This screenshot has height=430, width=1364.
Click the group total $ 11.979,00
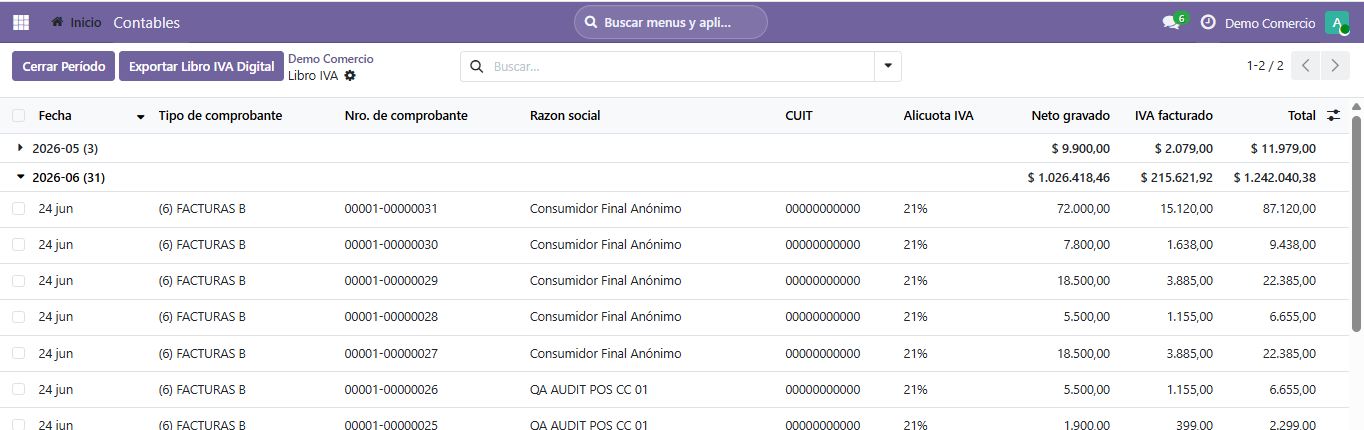click(1283, 148)
